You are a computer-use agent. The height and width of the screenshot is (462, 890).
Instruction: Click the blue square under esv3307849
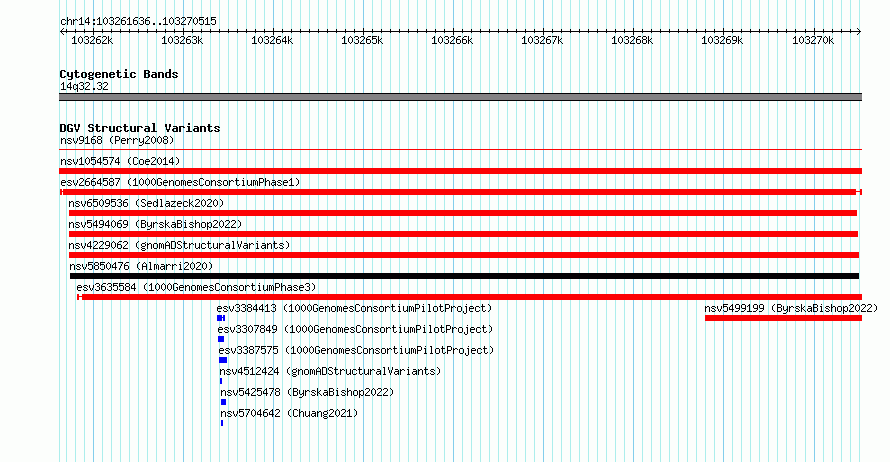click(221, 339)
